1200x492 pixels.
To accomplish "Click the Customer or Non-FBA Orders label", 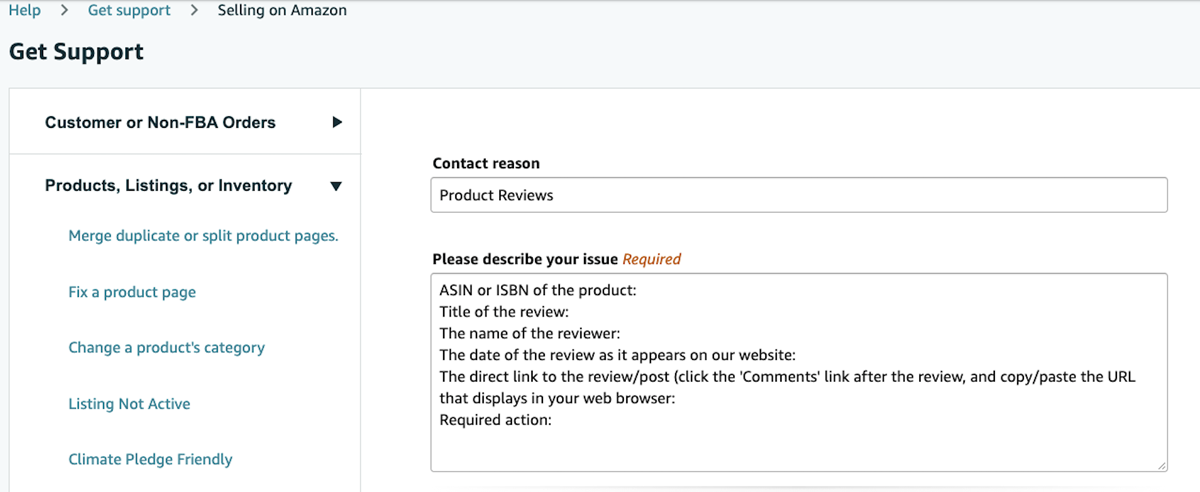I will pyautogui.click(x=160, y=123).
